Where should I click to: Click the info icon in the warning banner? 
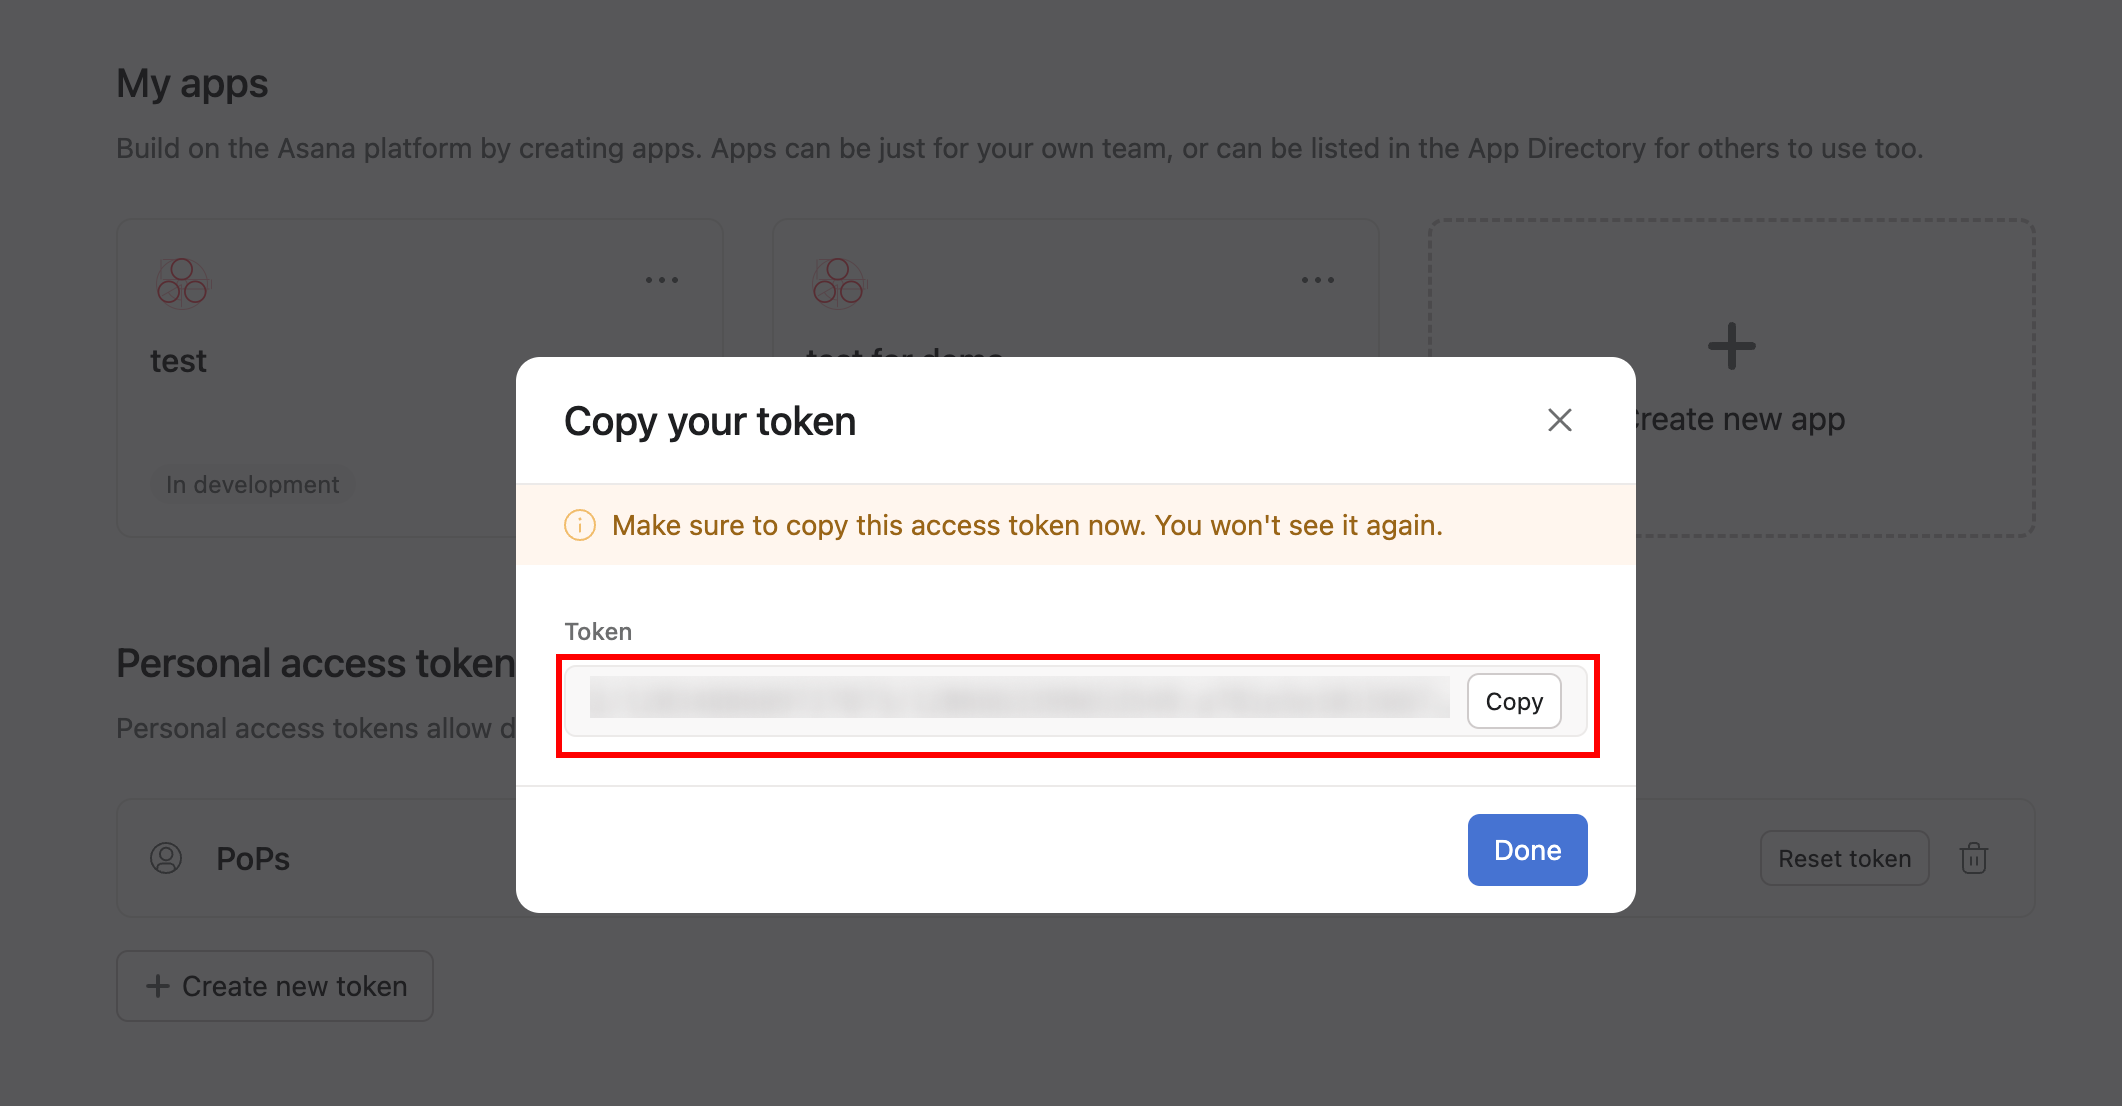click(580, 524)
